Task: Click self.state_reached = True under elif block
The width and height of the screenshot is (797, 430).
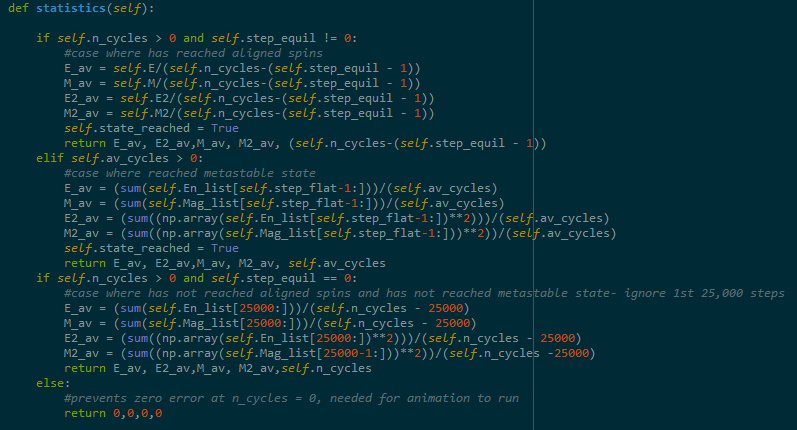Action: click(x=151, y=248)
